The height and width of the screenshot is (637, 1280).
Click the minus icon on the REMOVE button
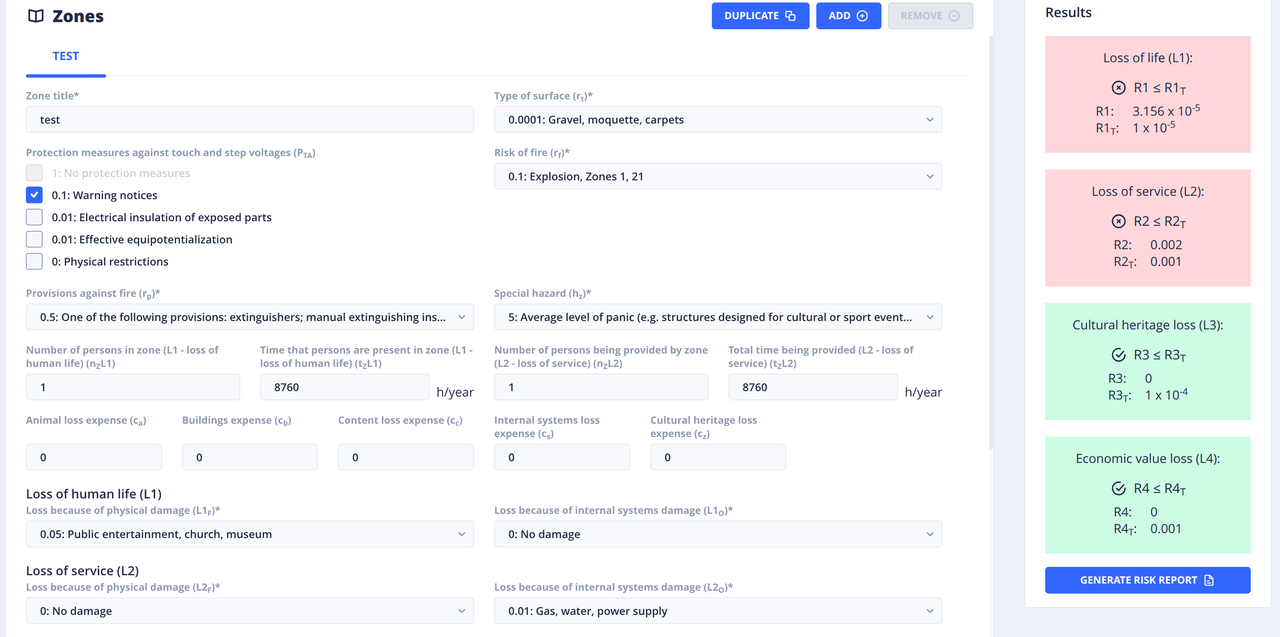pos(952,15)
